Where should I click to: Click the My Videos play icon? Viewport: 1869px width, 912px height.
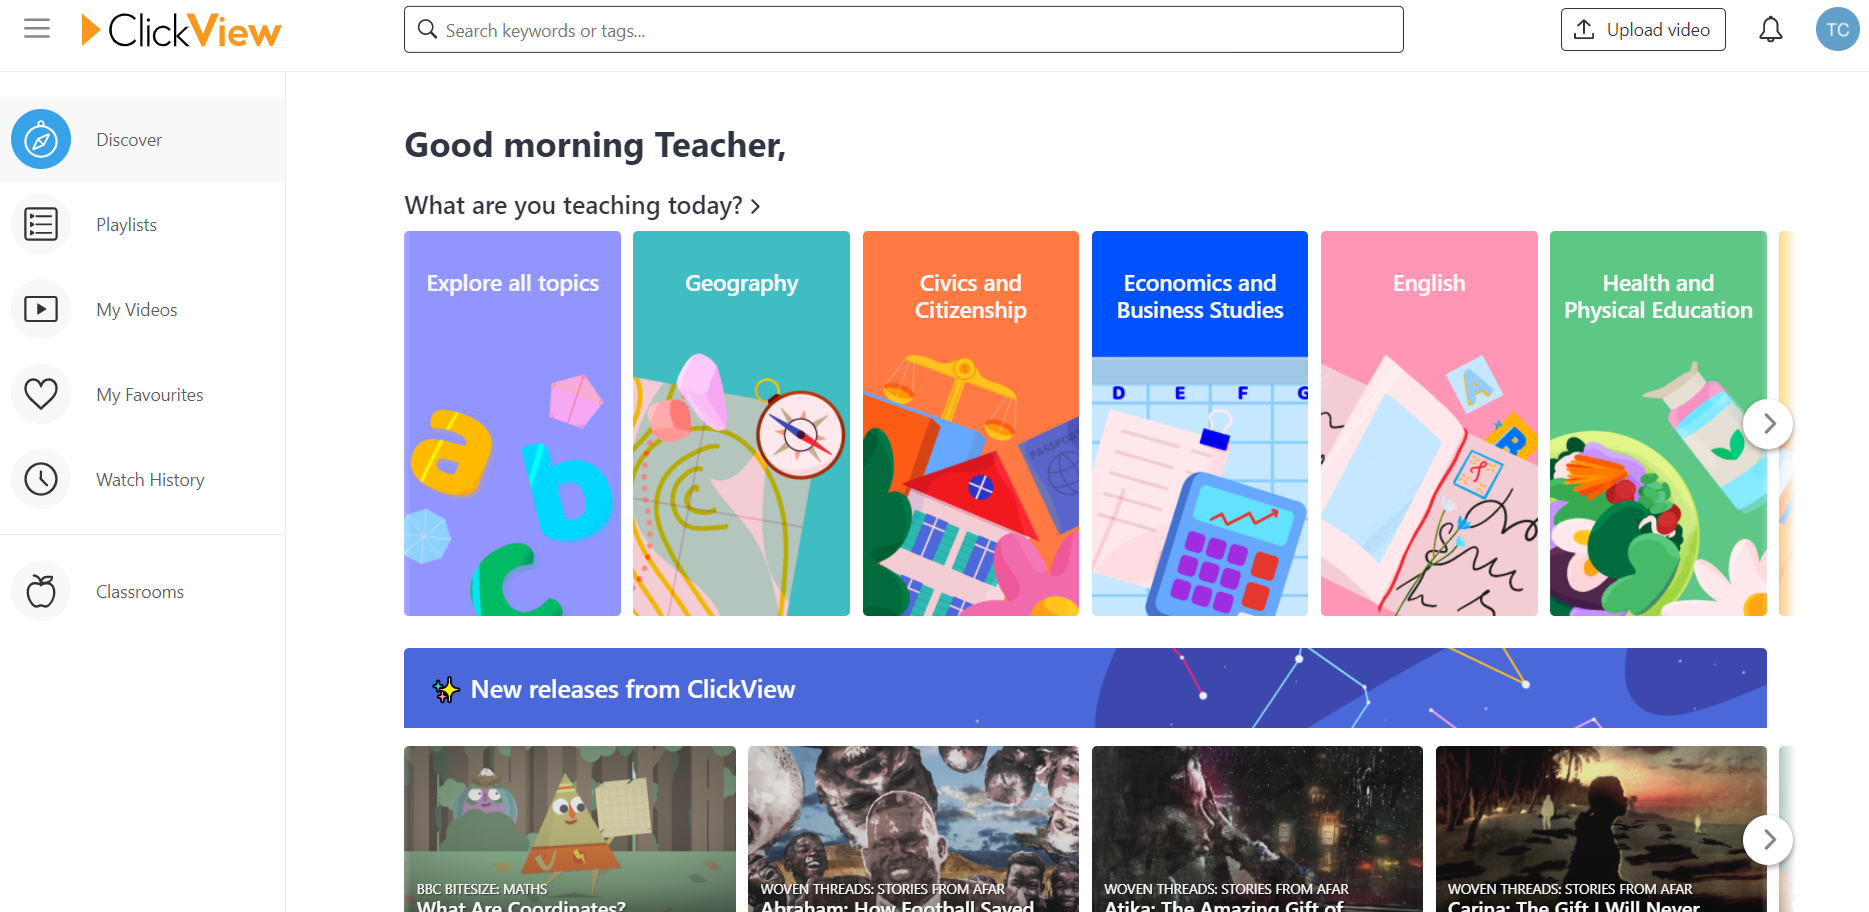coord(41,309)
